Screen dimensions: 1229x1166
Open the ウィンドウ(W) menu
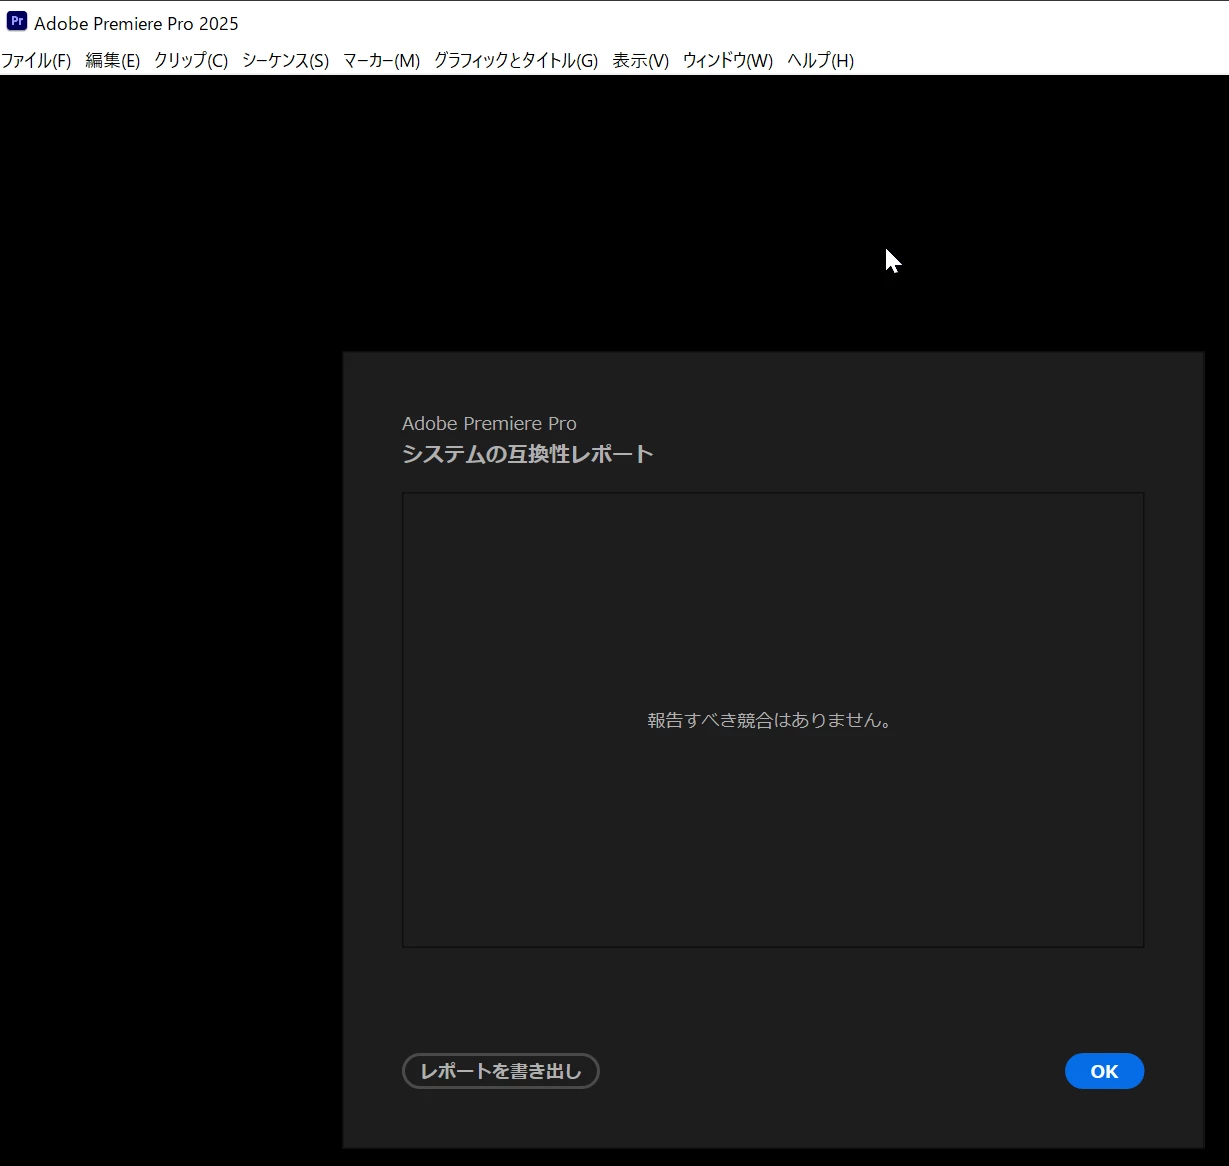[728, 61]
